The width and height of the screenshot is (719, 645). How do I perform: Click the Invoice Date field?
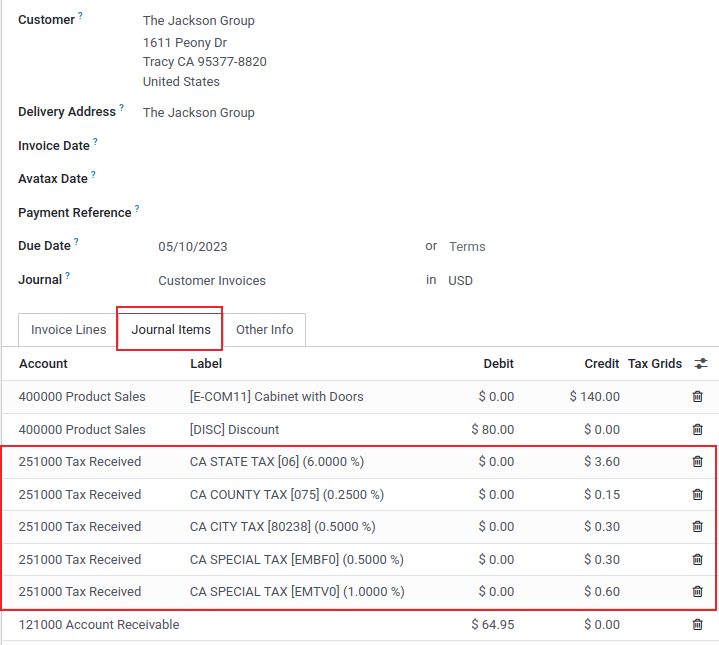pos(280,146)
